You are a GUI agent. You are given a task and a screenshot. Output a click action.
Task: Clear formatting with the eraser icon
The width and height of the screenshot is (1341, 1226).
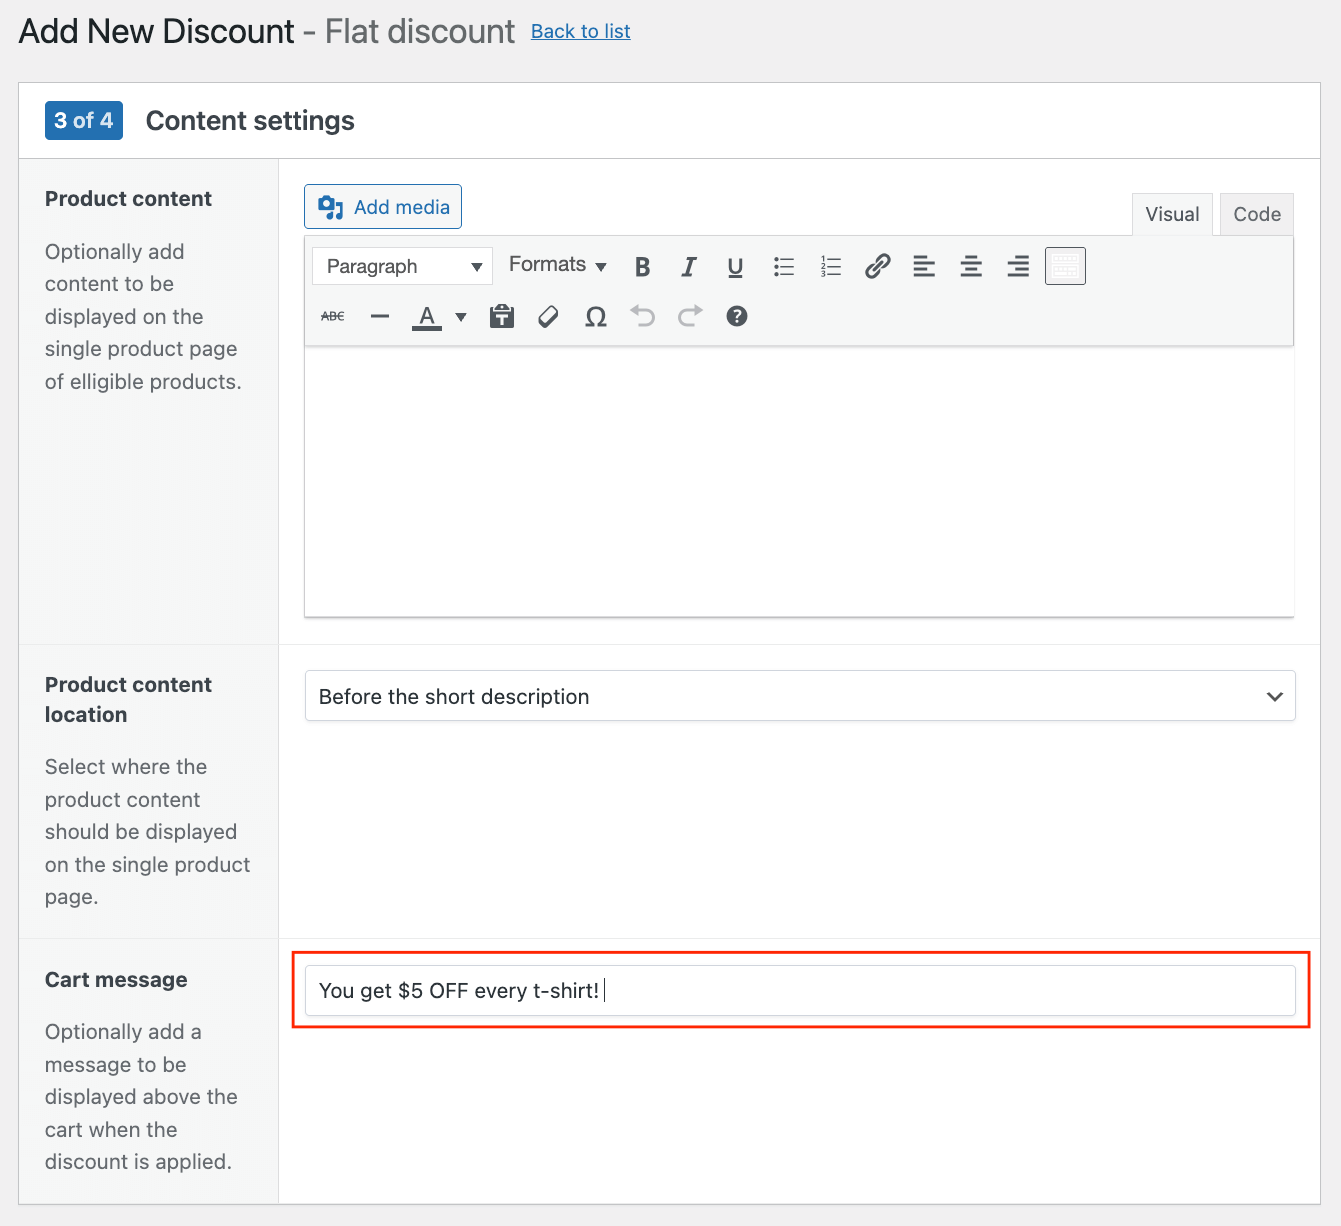pos(548,316)
